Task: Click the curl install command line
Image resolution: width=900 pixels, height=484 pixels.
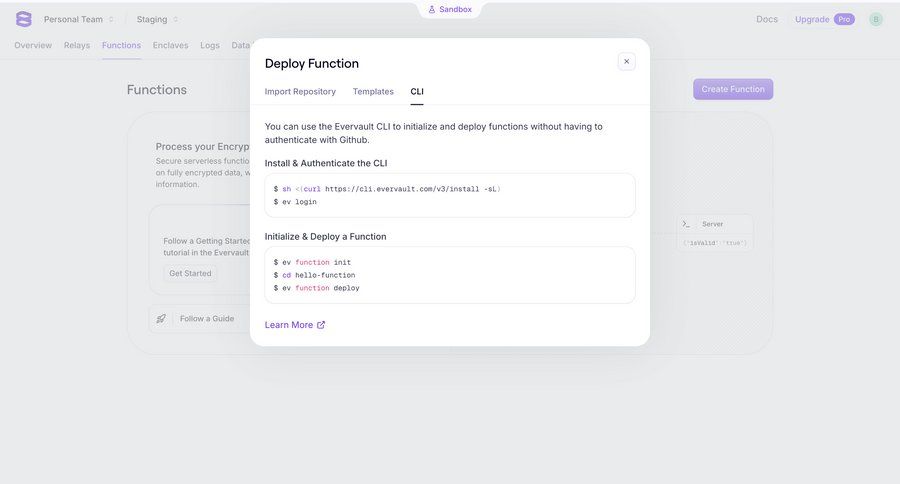Action: [x=387, y=189]
